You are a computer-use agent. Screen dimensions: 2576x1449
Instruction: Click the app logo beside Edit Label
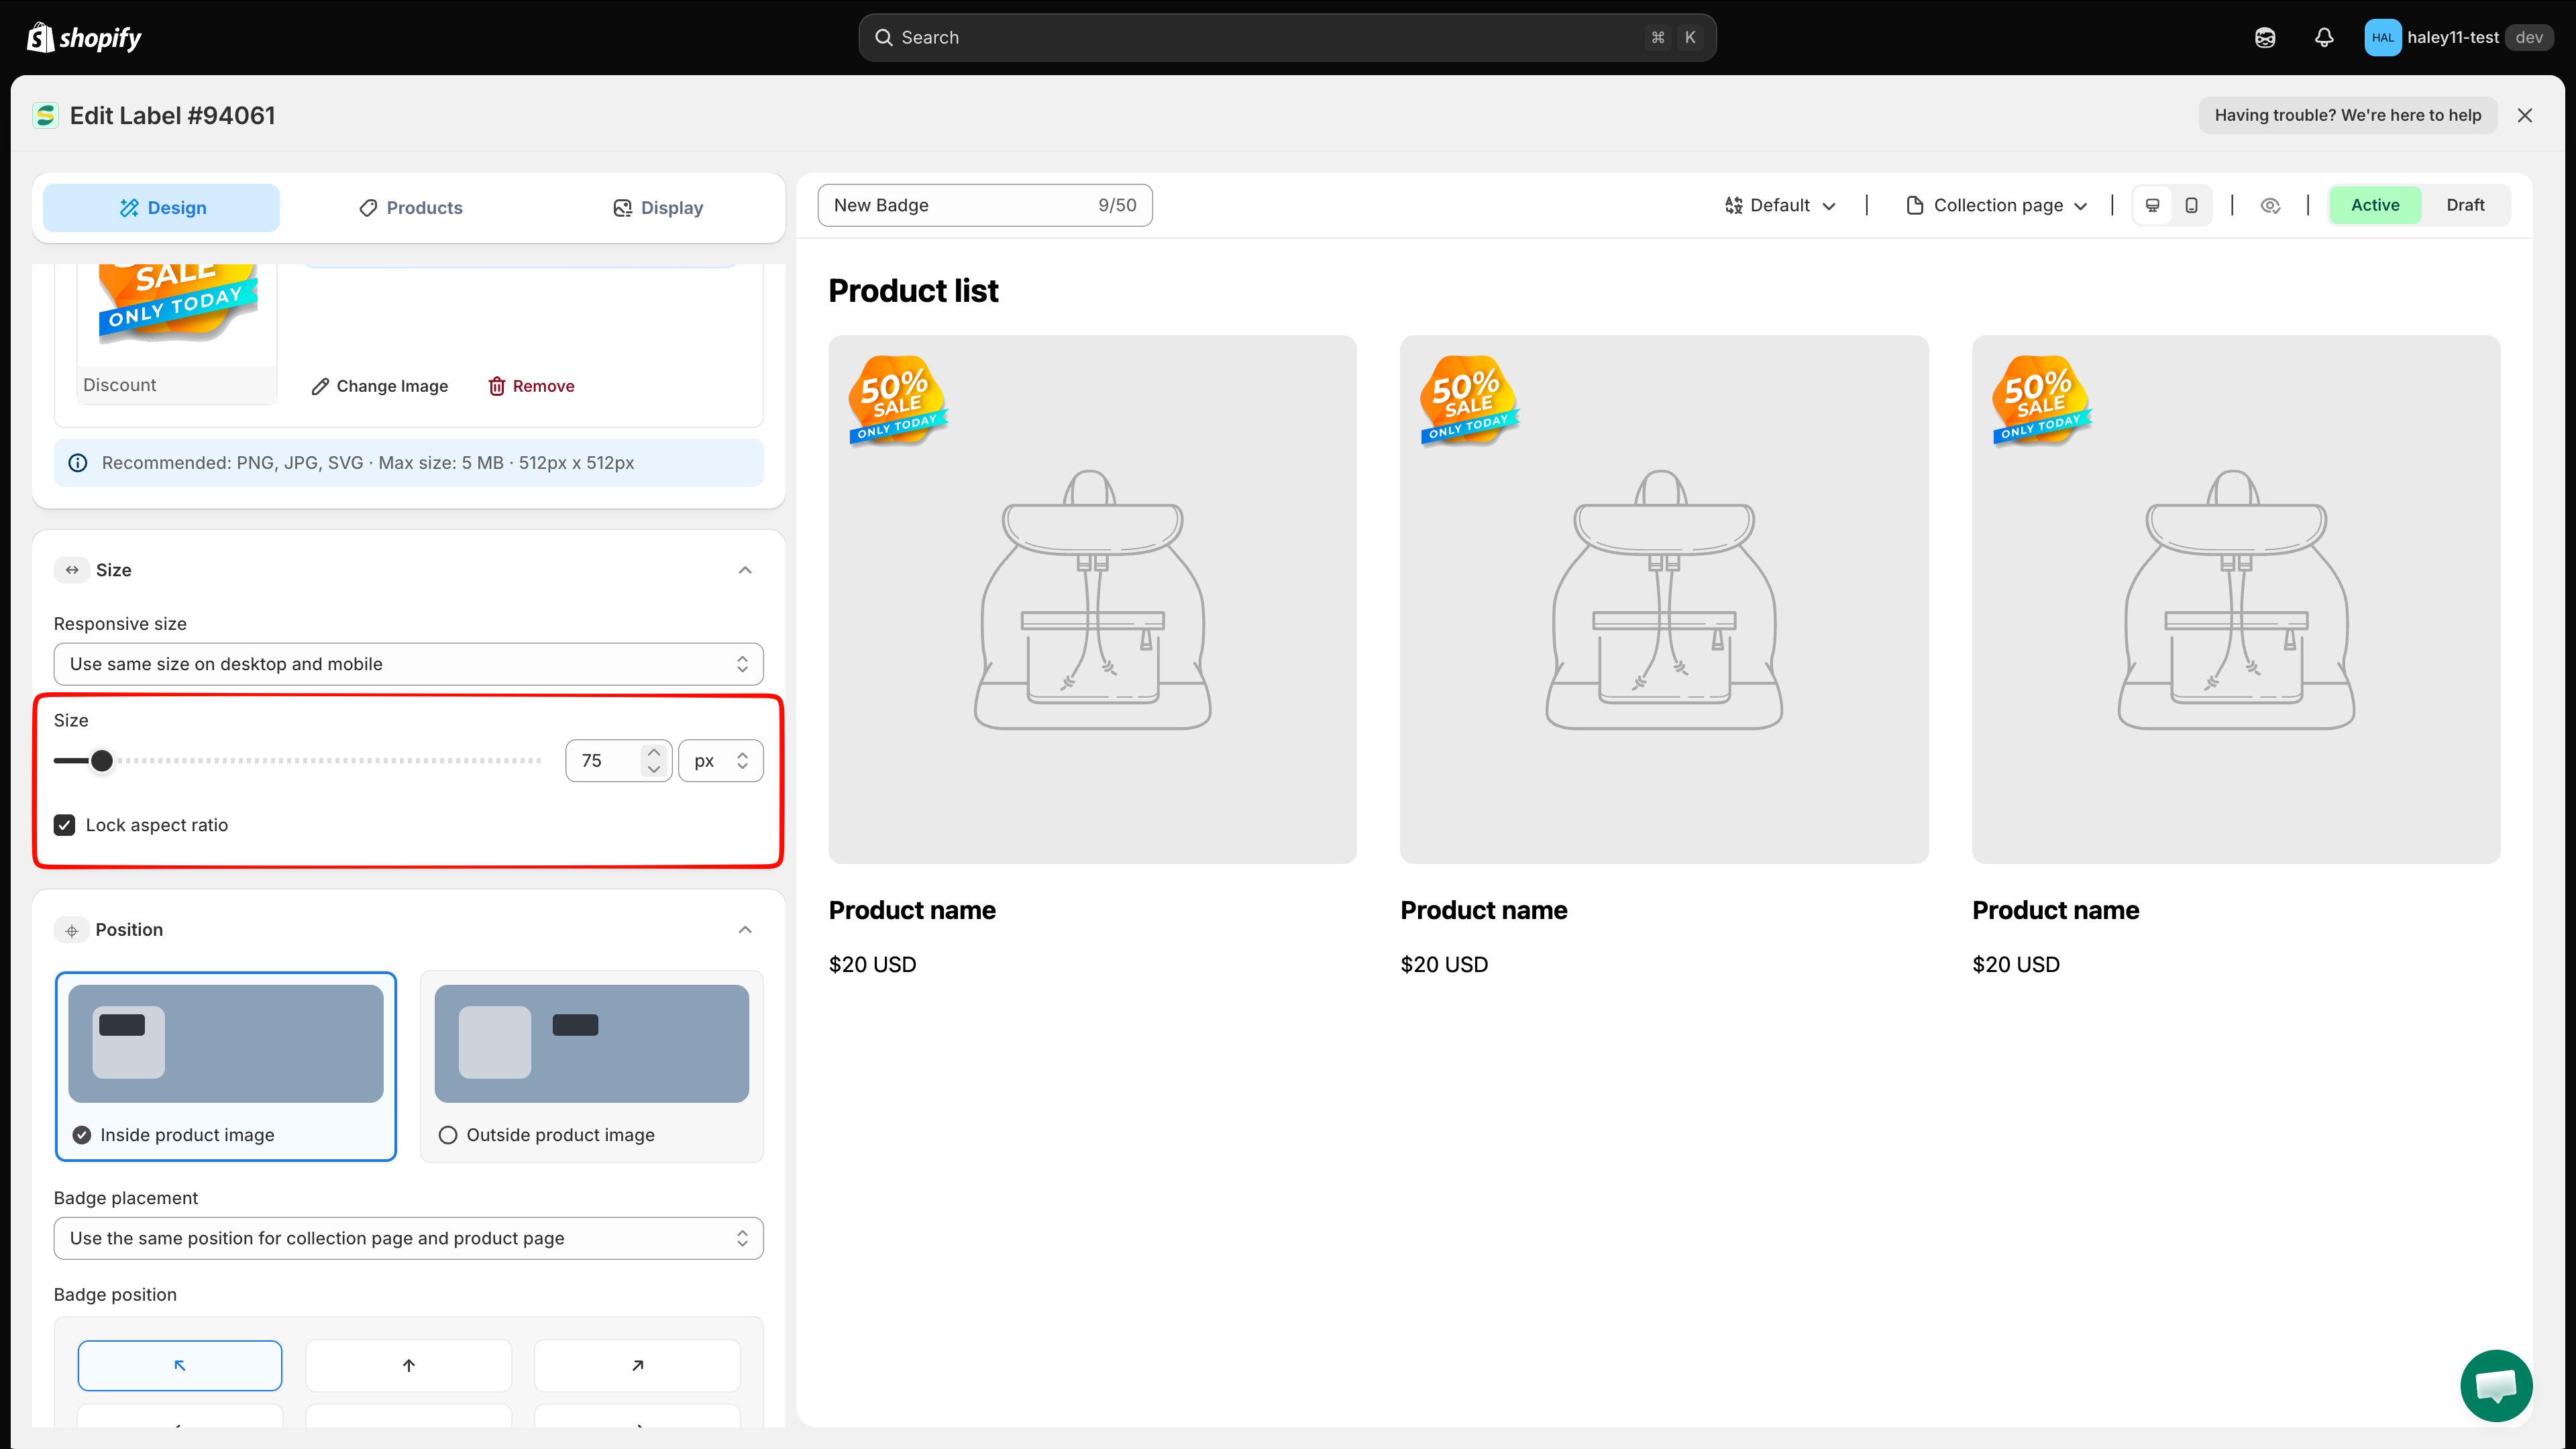click(45, 115)
